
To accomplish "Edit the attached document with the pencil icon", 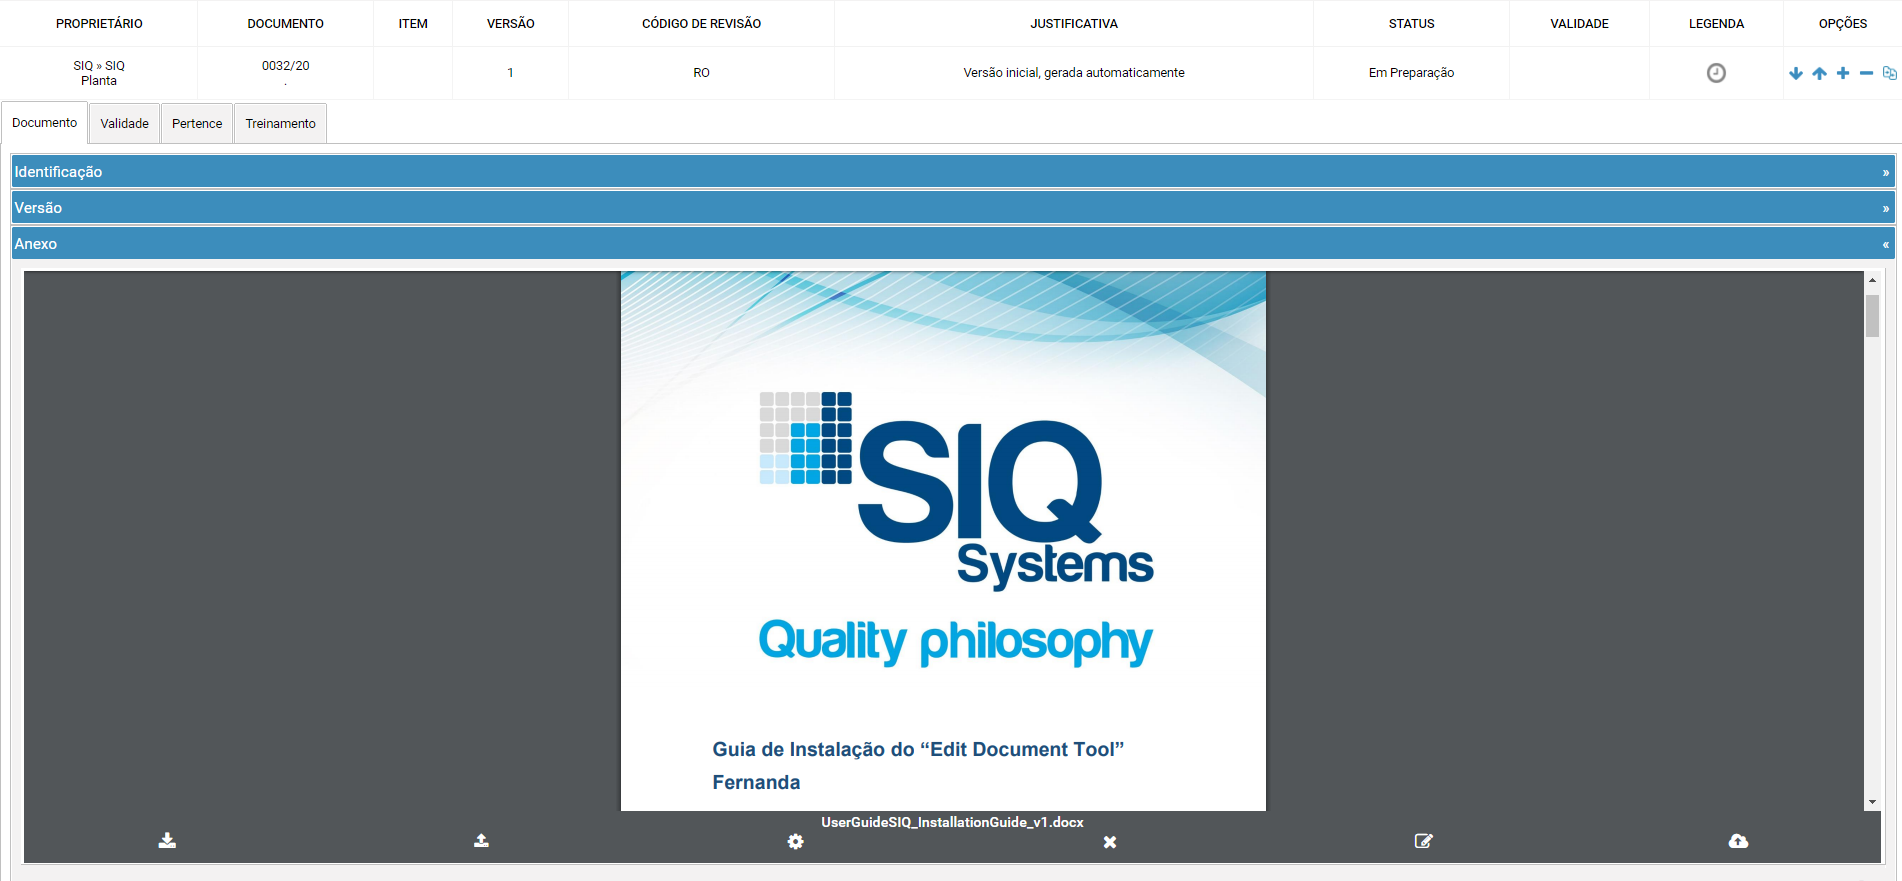I will (1424, 841).
